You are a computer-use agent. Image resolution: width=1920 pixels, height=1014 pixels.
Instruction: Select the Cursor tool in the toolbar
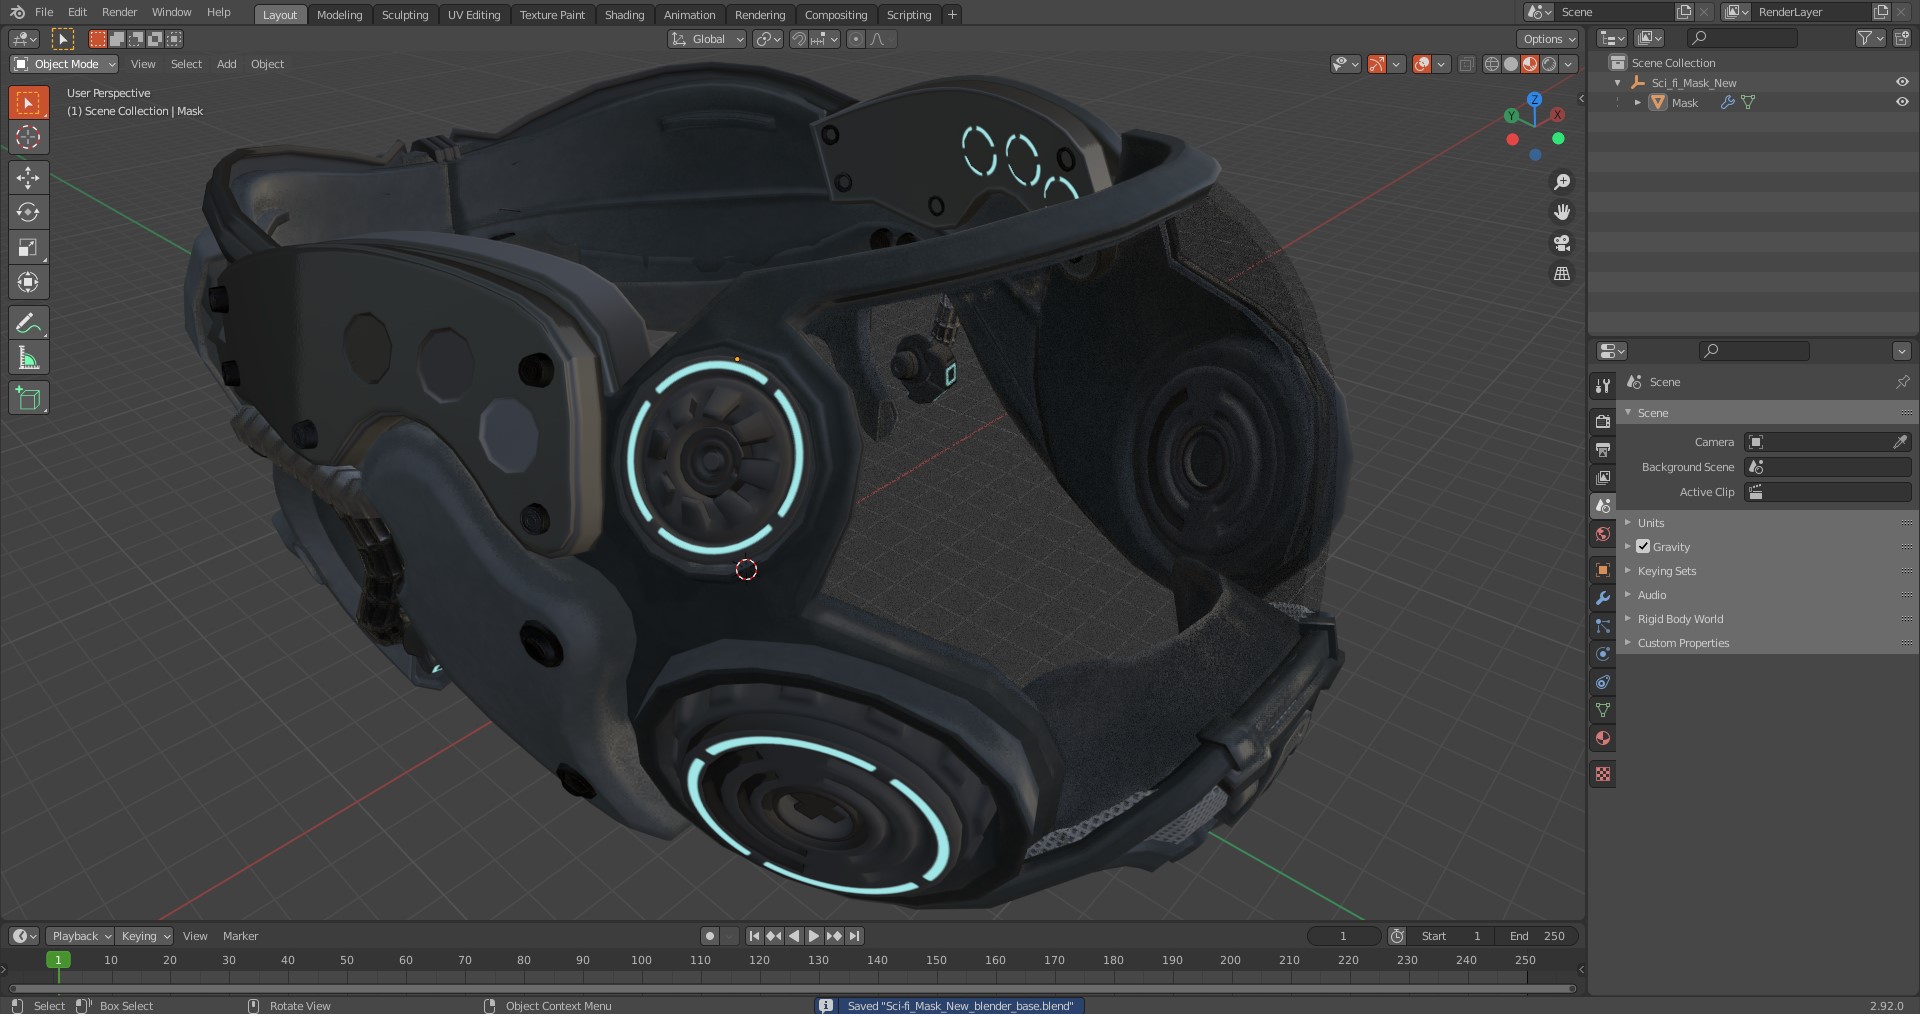click(28, 137)
